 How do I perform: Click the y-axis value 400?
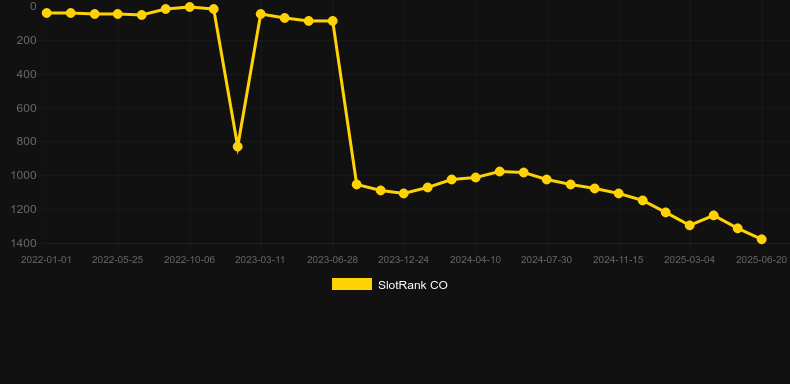26,75
